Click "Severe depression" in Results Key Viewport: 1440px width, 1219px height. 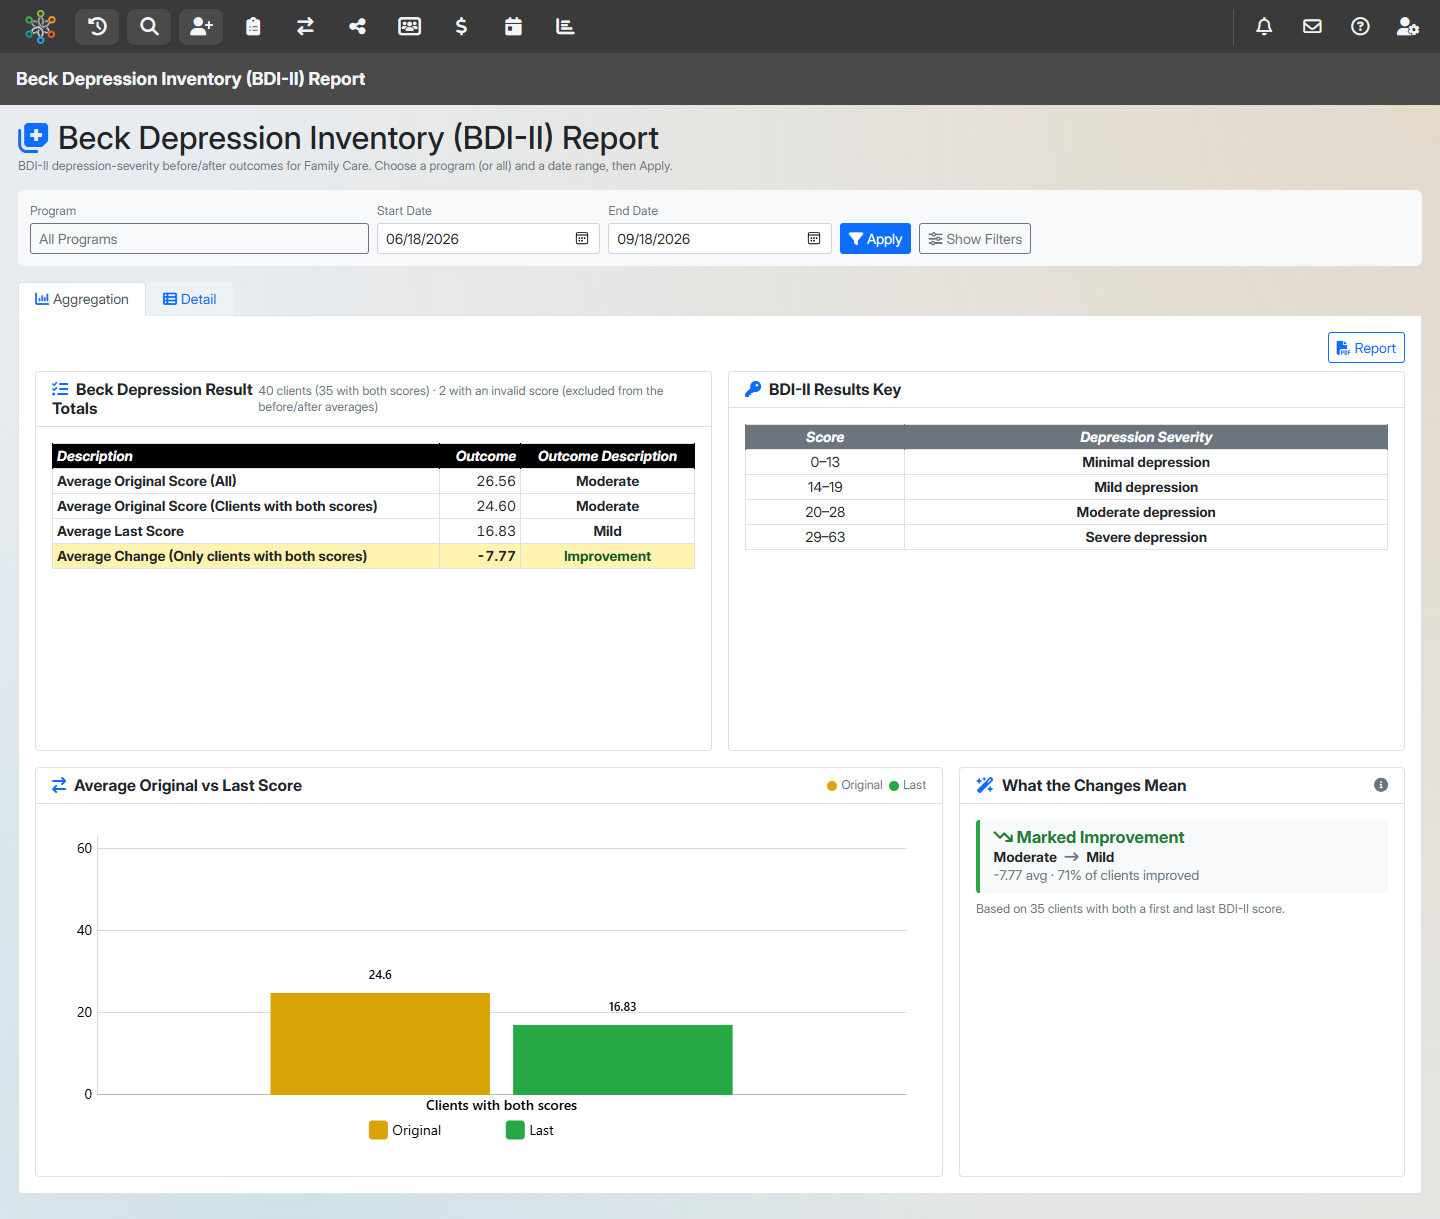pos(1146,537)
